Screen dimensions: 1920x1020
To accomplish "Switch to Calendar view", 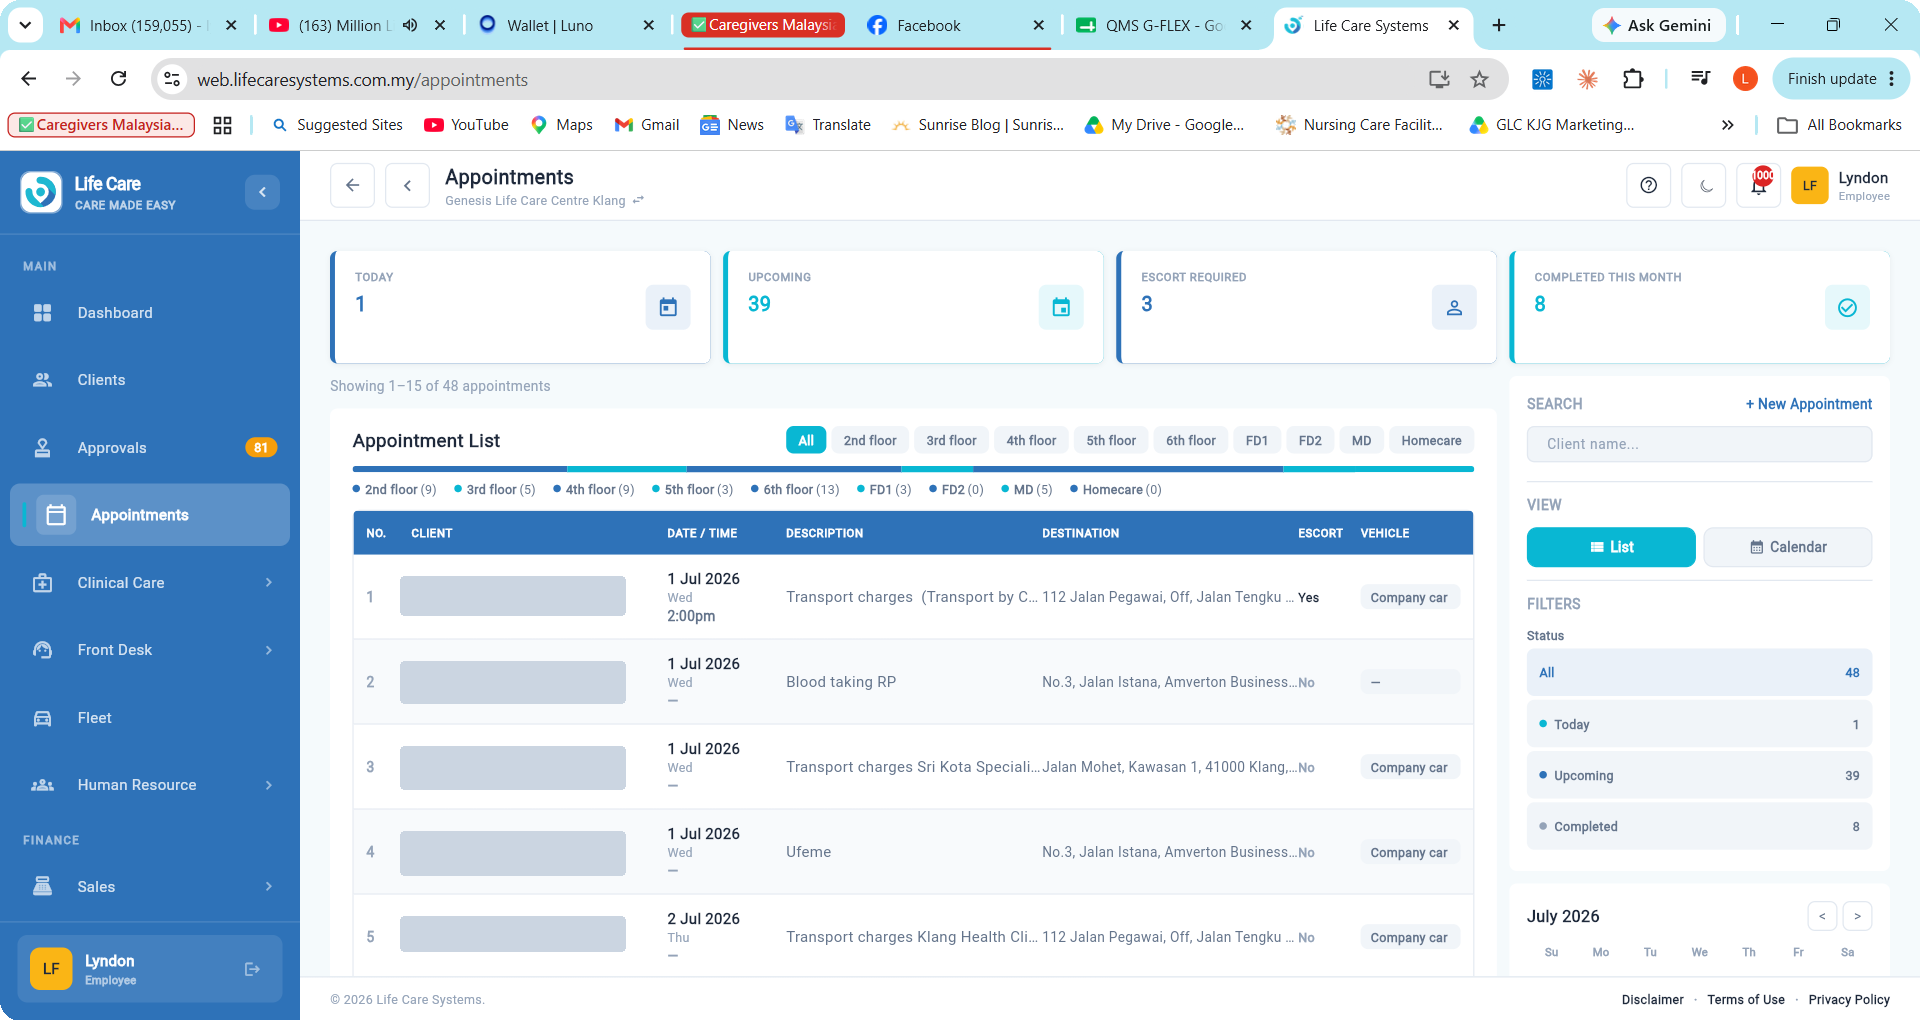I will pyautogui.click(x=1788, y=547).
